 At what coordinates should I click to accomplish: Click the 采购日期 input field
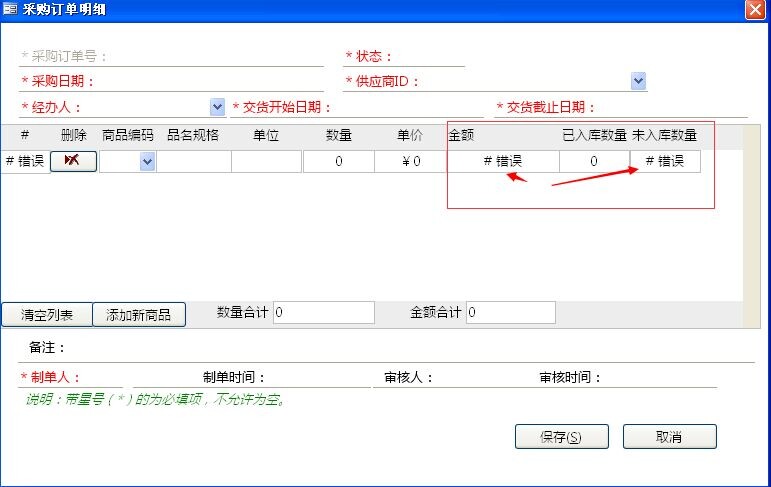[x=210, y=82]
